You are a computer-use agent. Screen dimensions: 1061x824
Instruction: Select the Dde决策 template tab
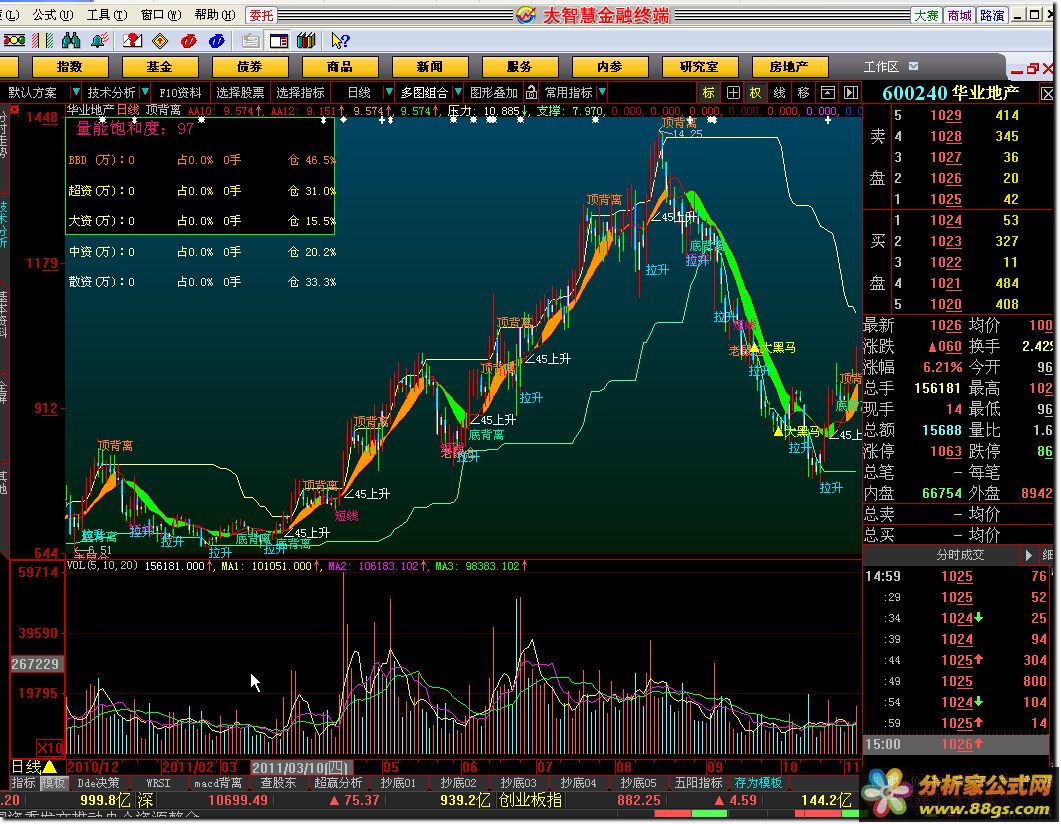98,783
